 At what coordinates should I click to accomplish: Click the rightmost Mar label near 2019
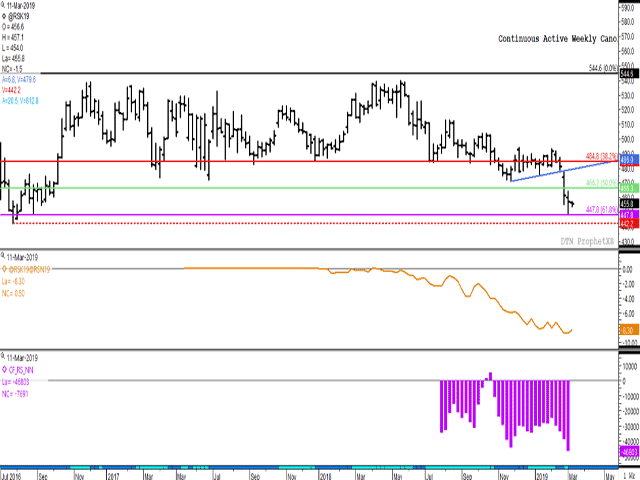(x=572, y=476)
